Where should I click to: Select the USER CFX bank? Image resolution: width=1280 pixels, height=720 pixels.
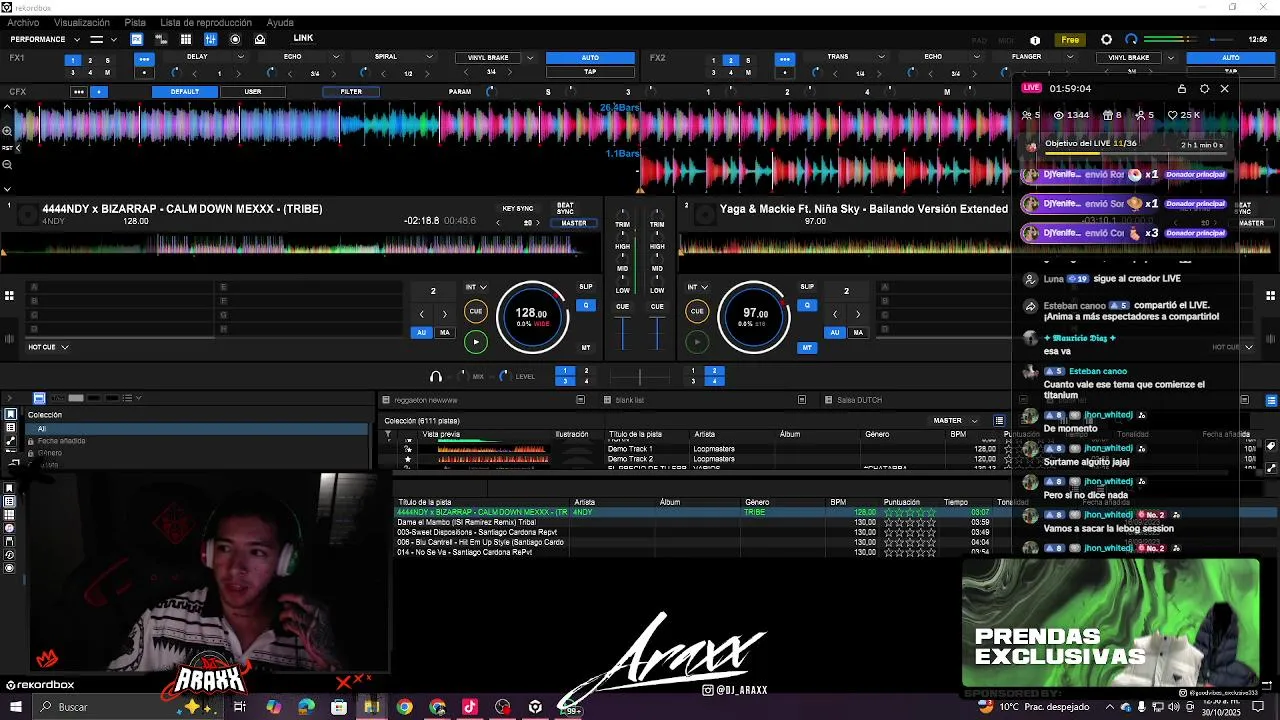click(253, 92)
